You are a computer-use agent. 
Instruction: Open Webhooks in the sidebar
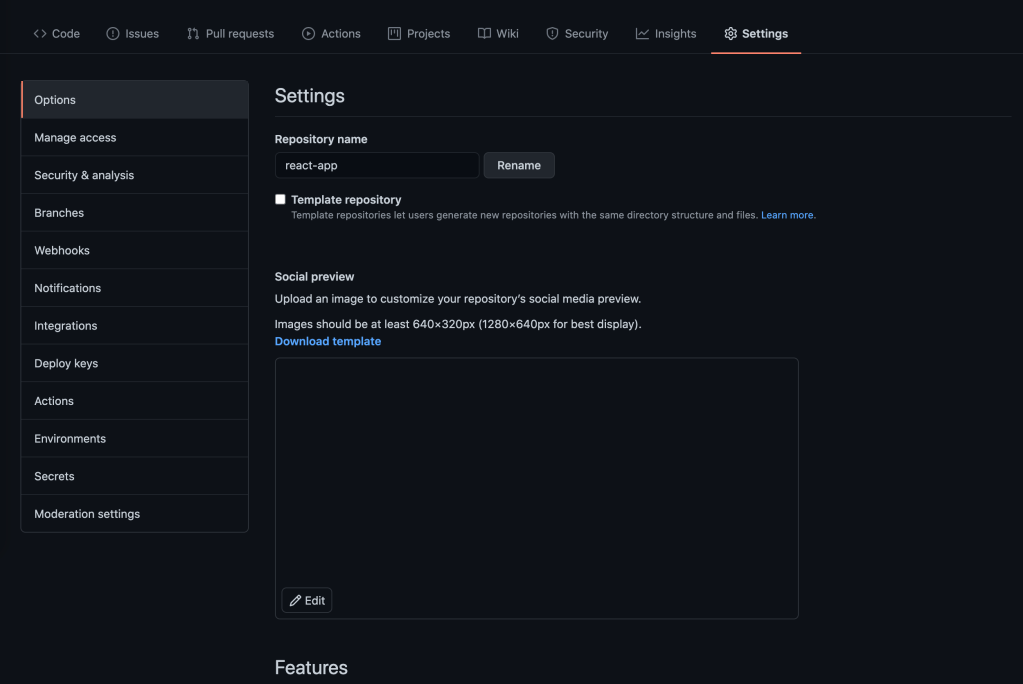(62, 250)
